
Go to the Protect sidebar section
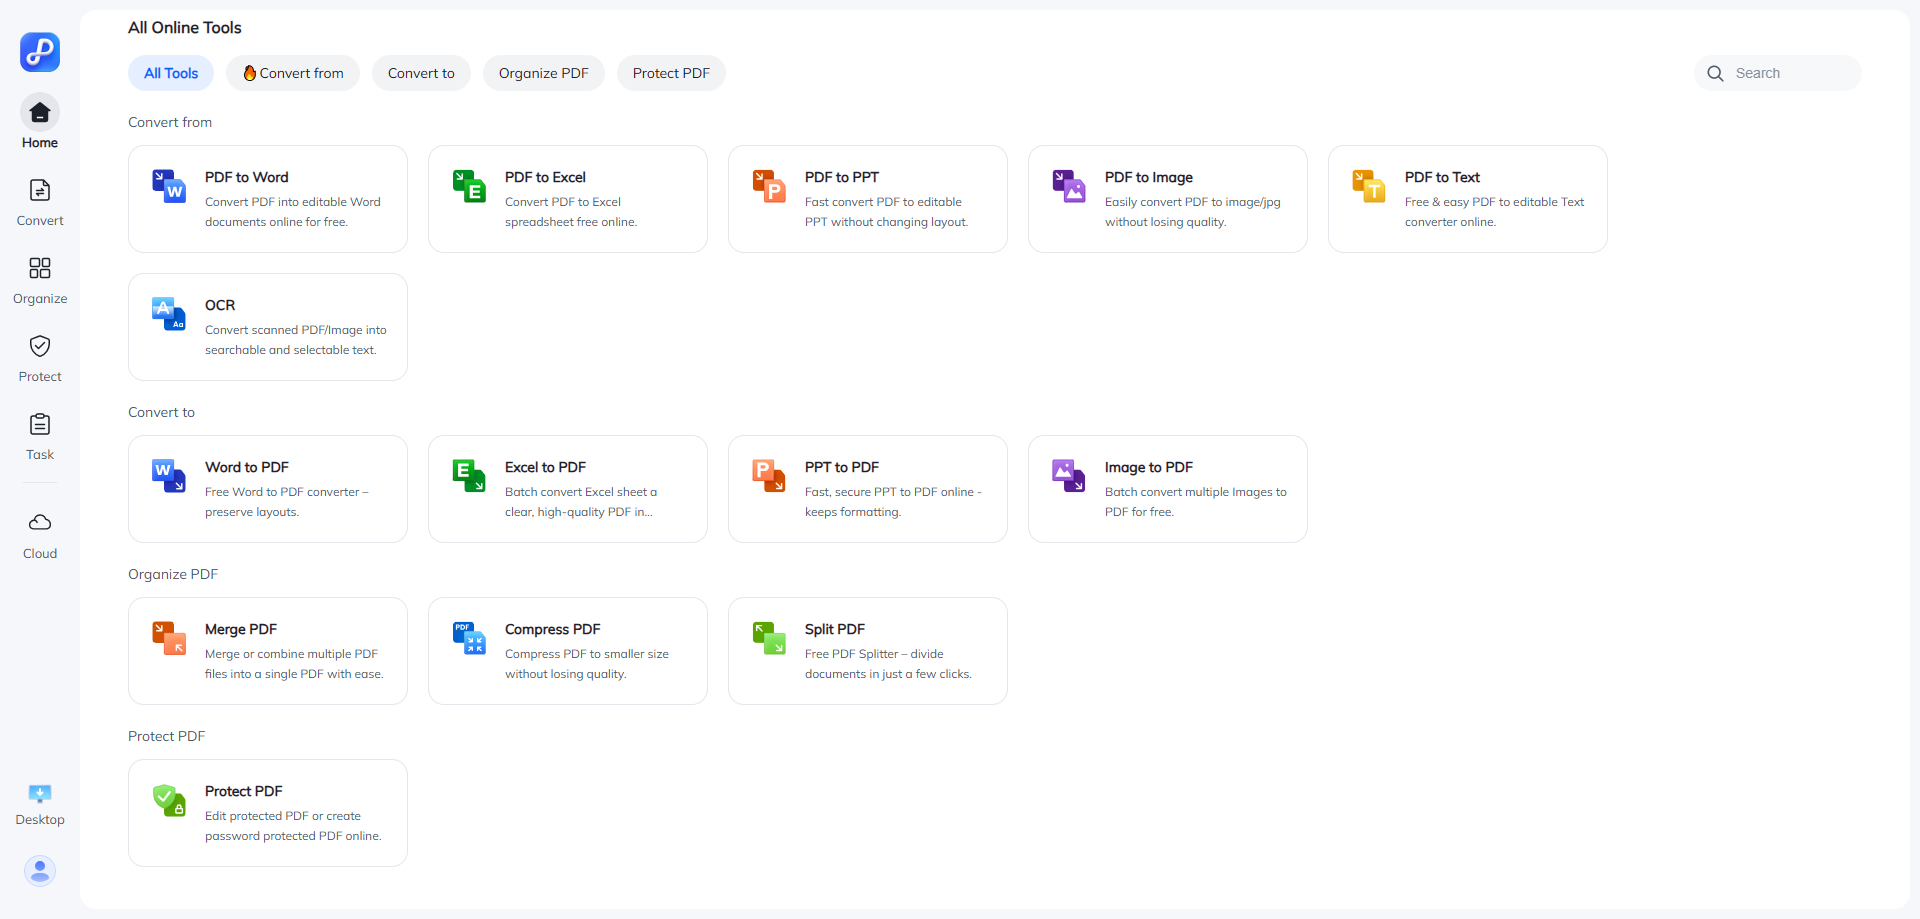tap(40, 348)
